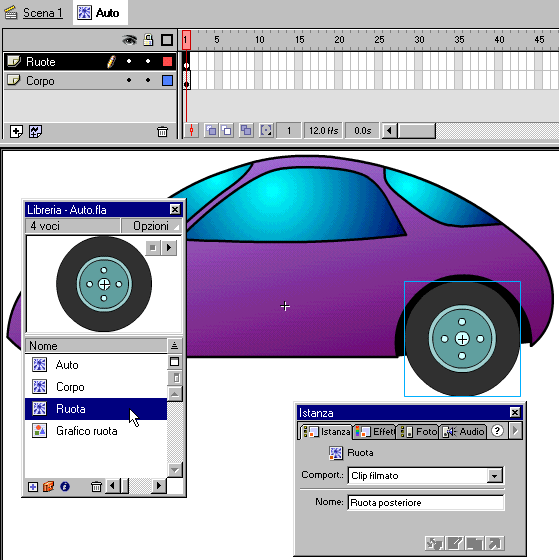Go back to Scena 1
559x560 pixels.
point(43,13)
